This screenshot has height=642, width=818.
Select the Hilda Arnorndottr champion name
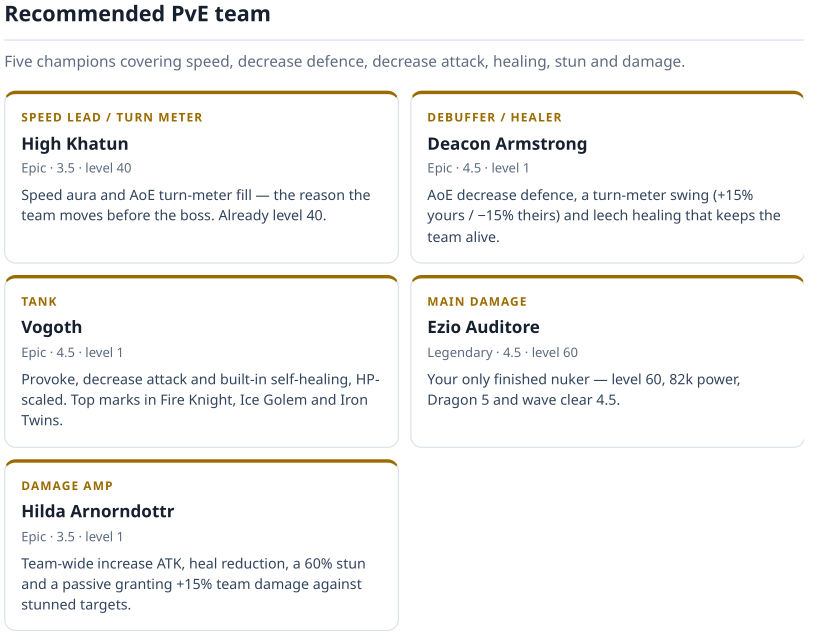98,511
